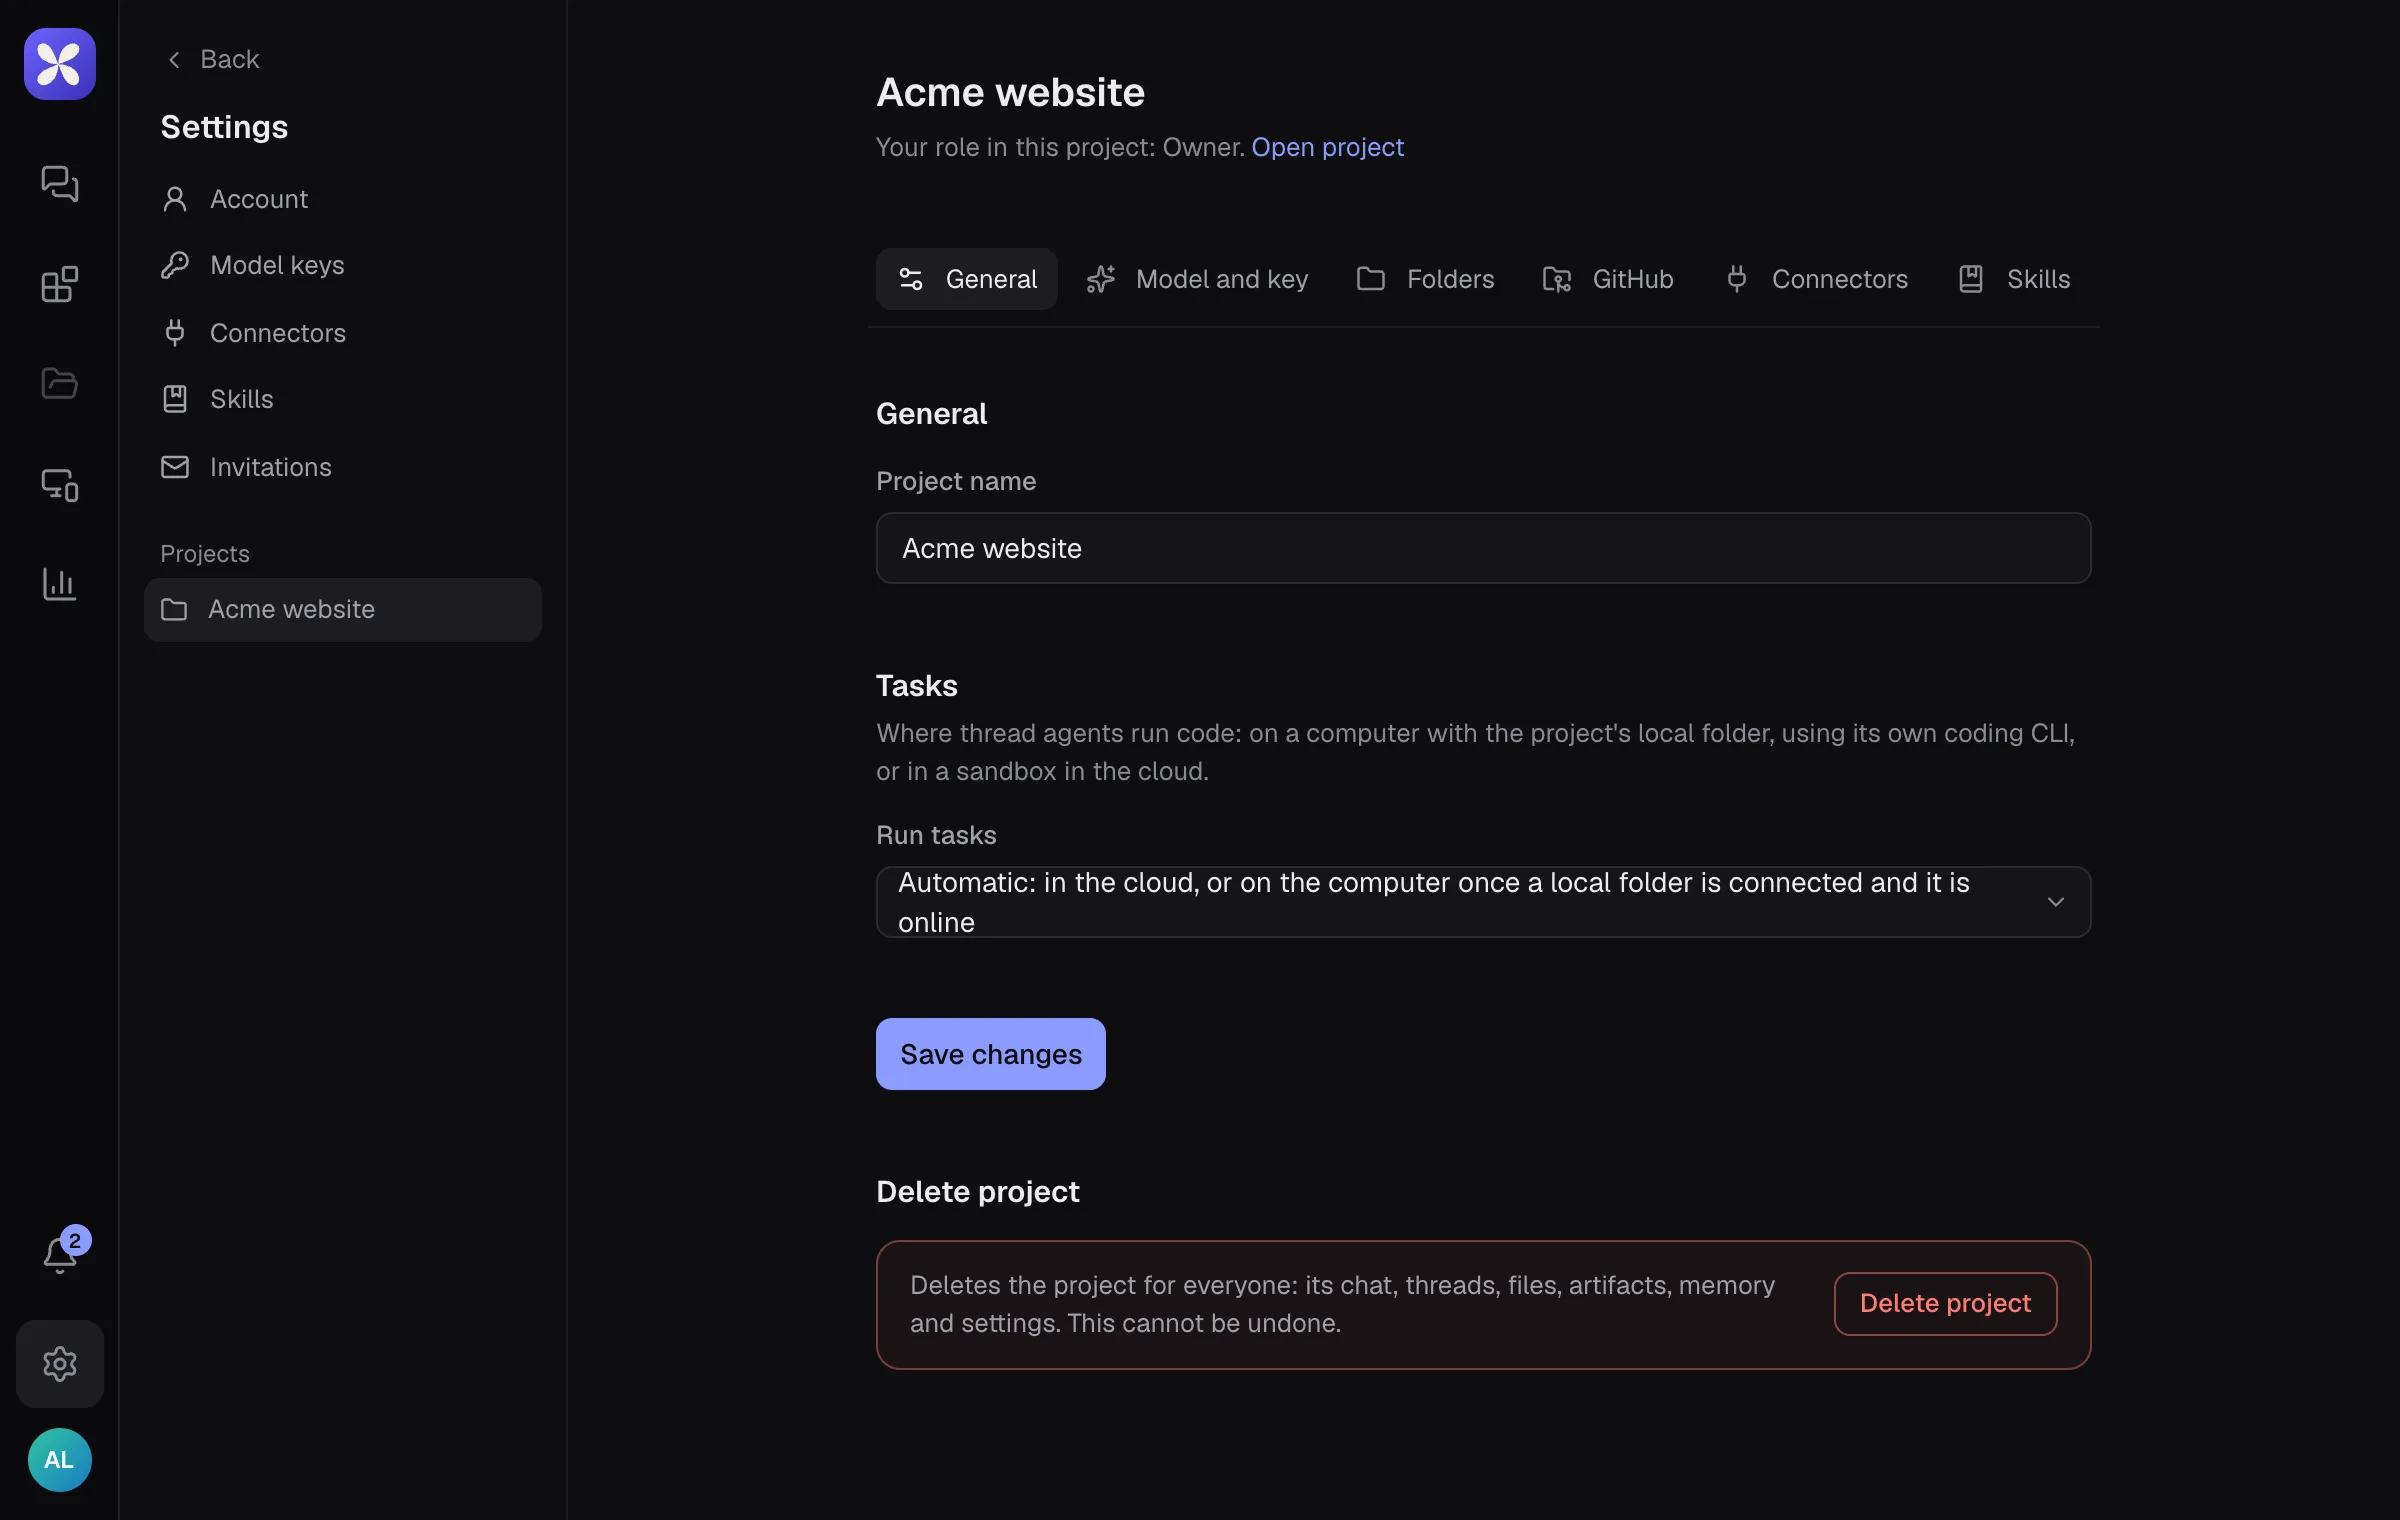2400x1520 pixels.
Task: Click the Open project link
Action: [1327, 147]
